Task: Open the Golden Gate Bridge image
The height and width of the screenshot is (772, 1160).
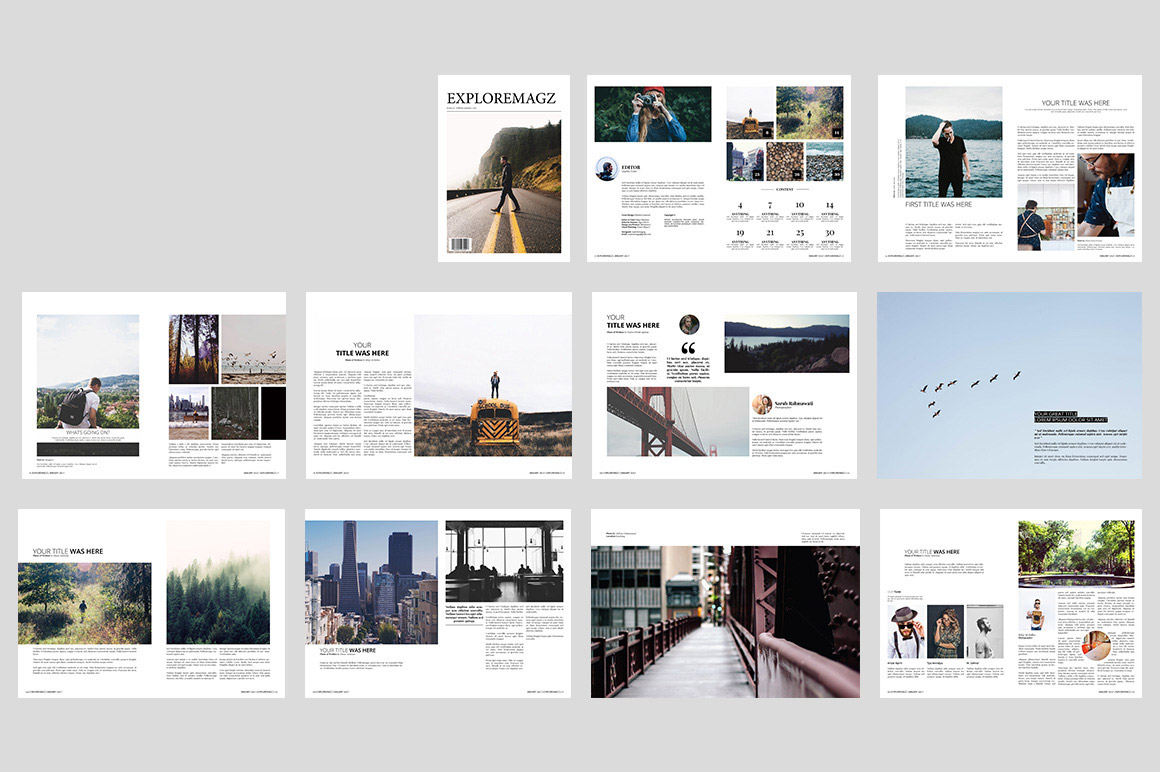Action: [x=677, y=421]
